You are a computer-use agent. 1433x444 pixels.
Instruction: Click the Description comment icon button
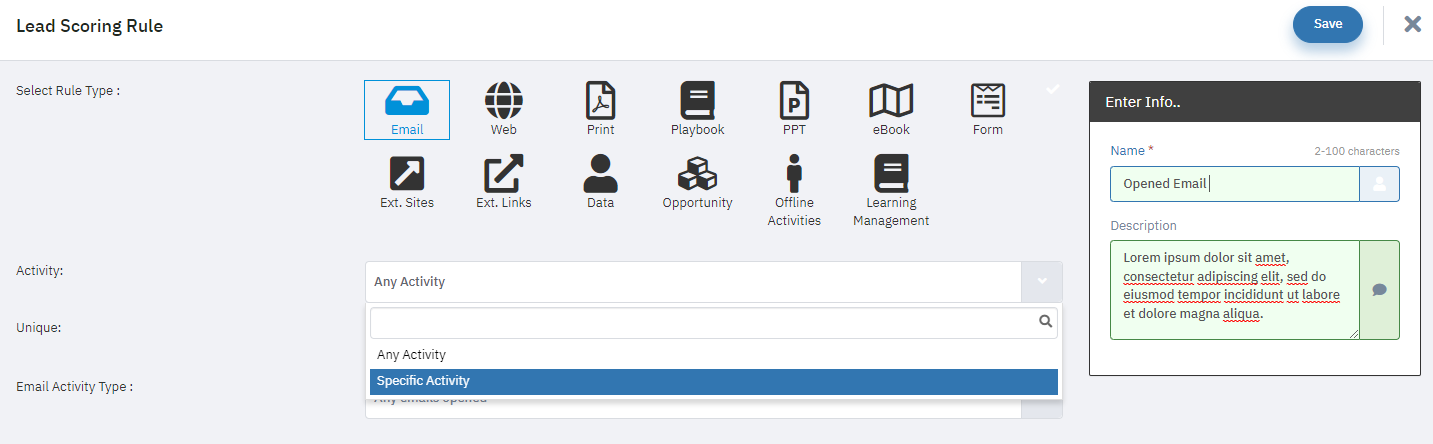click(x=1379, y=290)
